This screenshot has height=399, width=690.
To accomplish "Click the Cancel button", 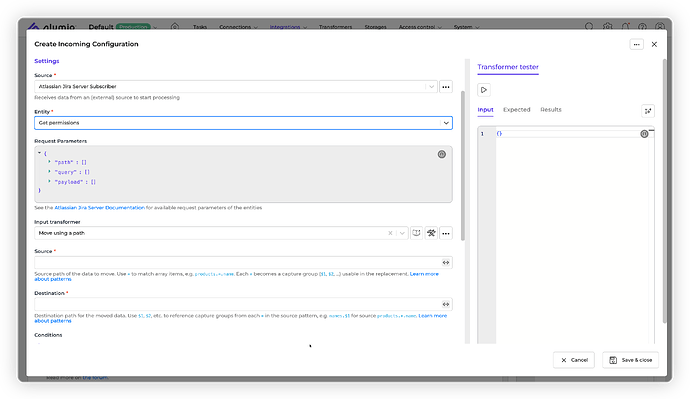I will (x=574, y=360).
